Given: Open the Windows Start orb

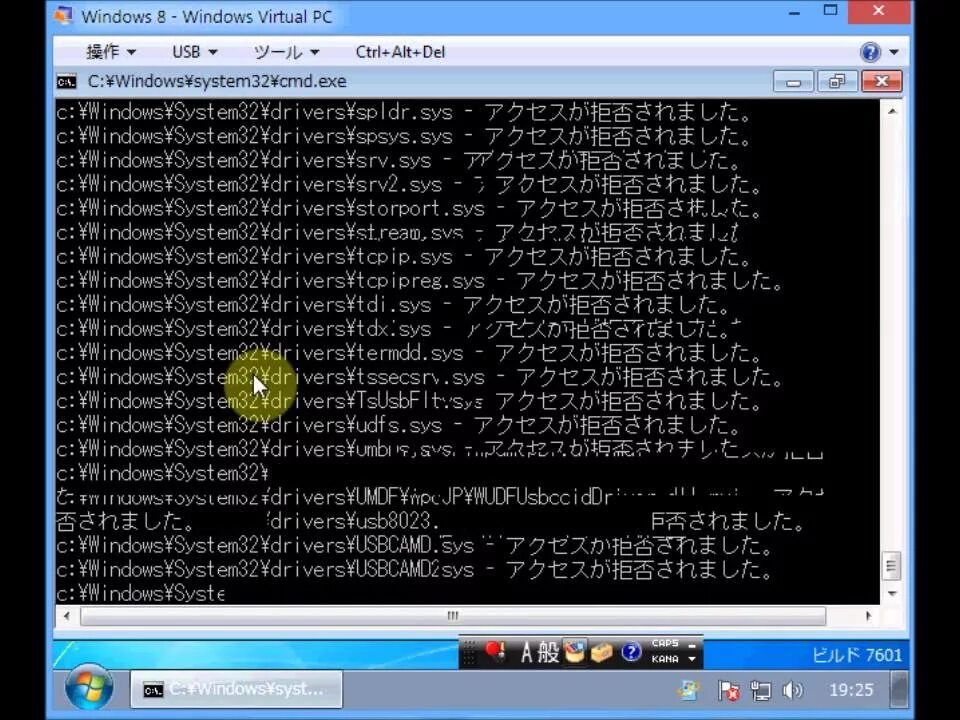Looking at the screenshot, I should coord(89,689).
